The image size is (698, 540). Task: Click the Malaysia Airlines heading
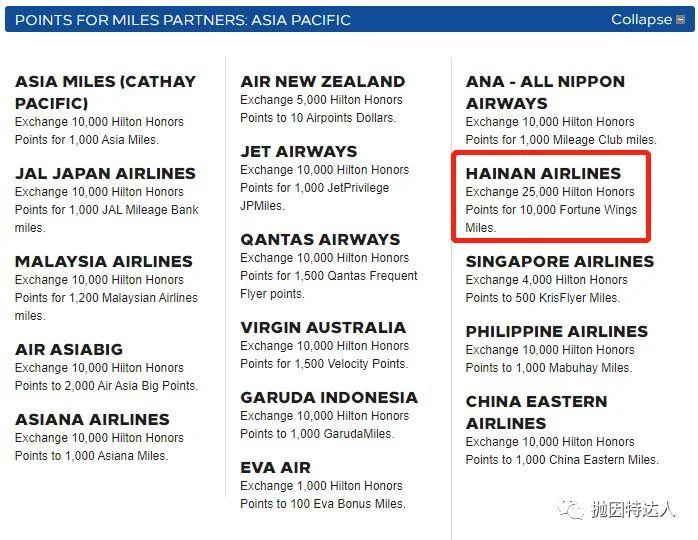point(104,261)
